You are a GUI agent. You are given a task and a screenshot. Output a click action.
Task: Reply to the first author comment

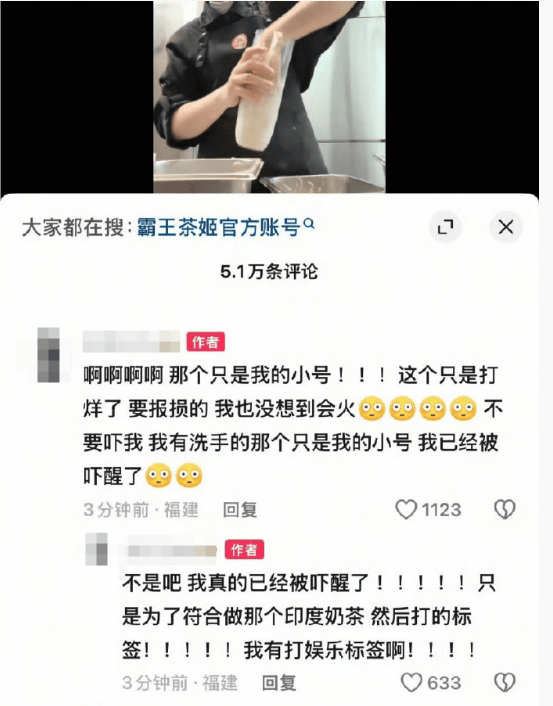point(240,510)
